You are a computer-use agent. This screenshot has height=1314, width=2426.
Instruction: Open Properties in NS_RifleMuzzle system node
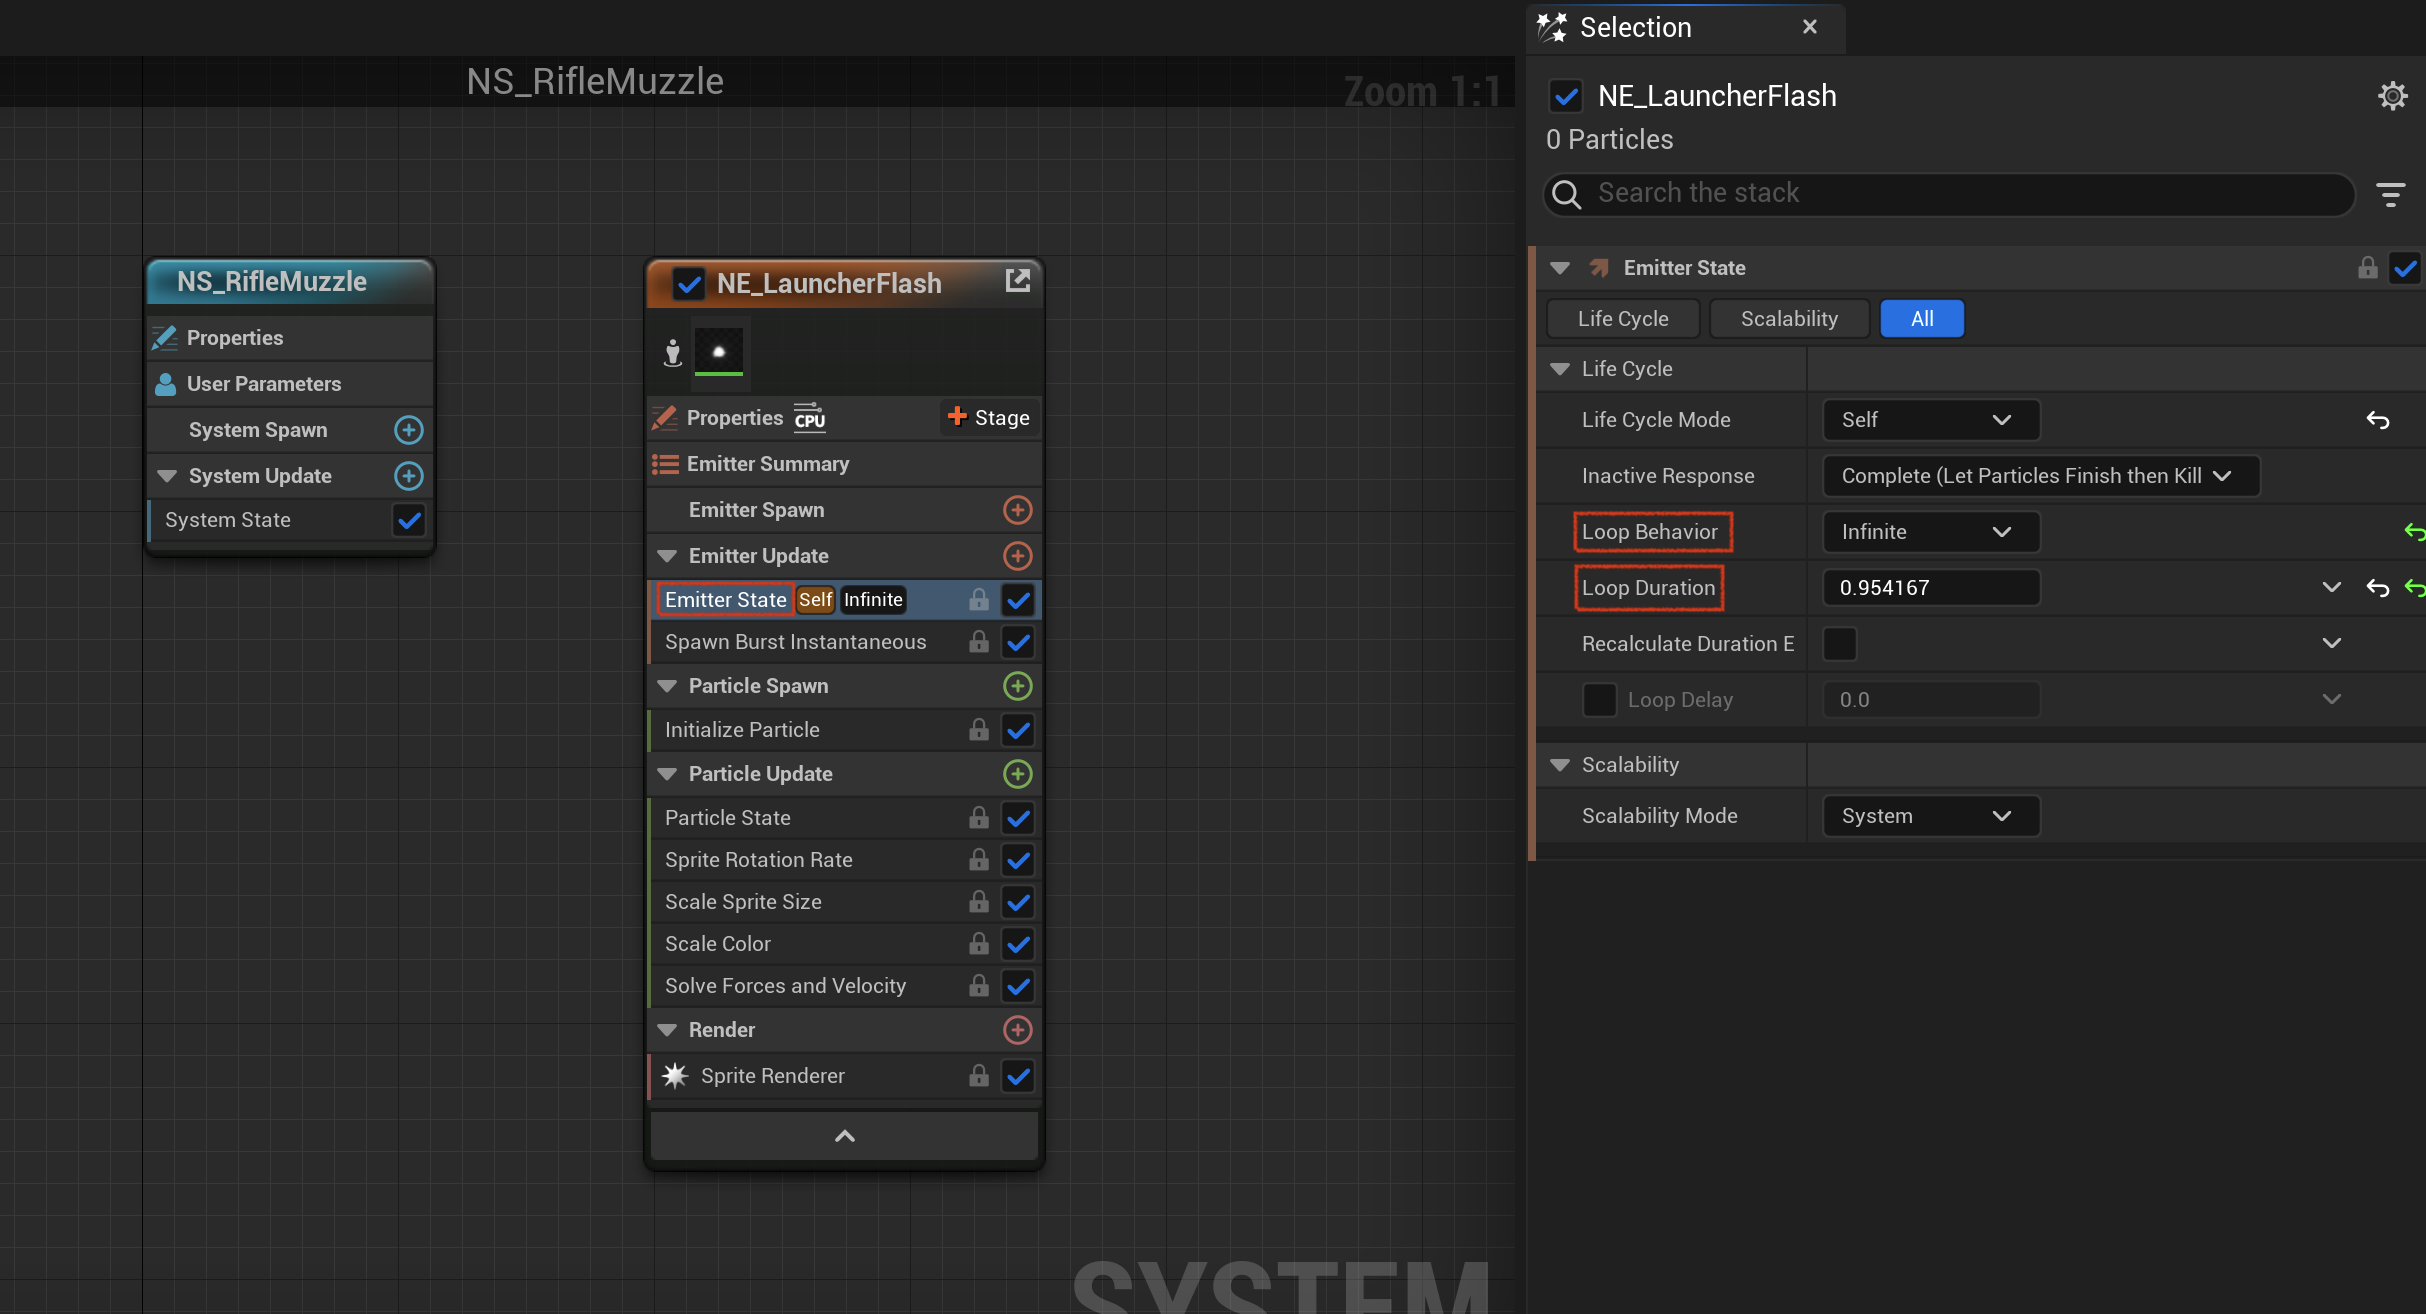click(x=290, y=338)
